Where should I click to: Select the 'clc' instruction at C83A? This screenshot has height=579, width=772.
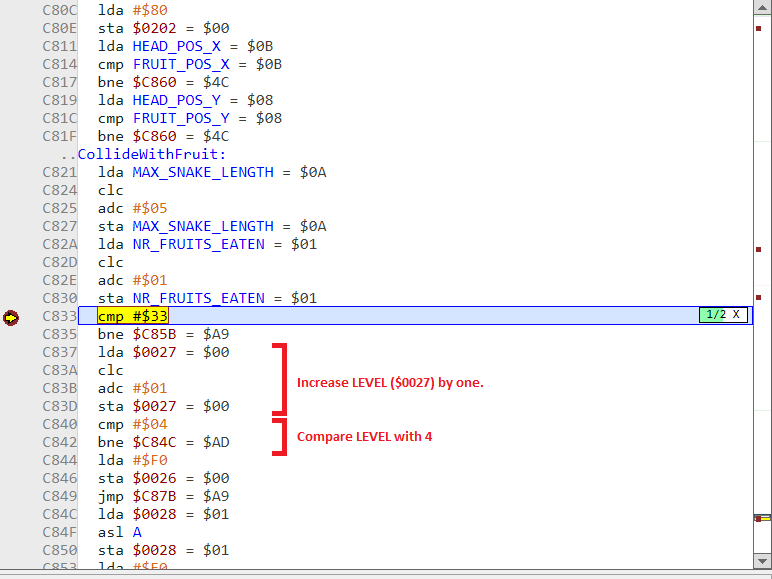click(x=110, y=370)
